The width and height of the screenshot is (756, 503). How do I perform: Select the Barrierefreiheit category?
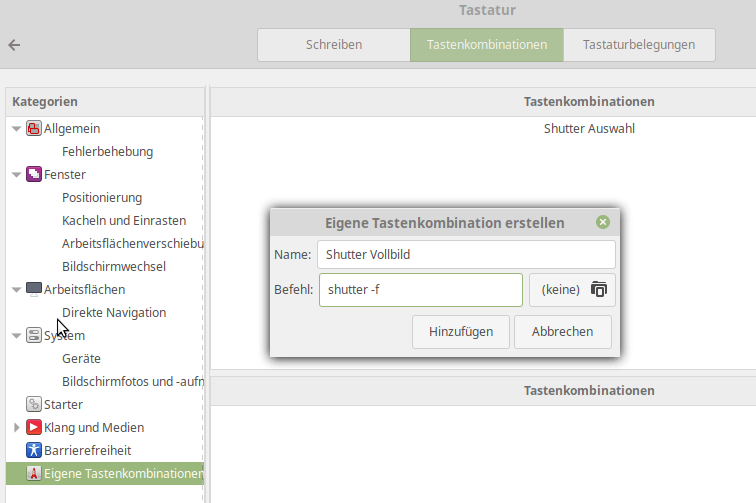[x=88, y=450]
